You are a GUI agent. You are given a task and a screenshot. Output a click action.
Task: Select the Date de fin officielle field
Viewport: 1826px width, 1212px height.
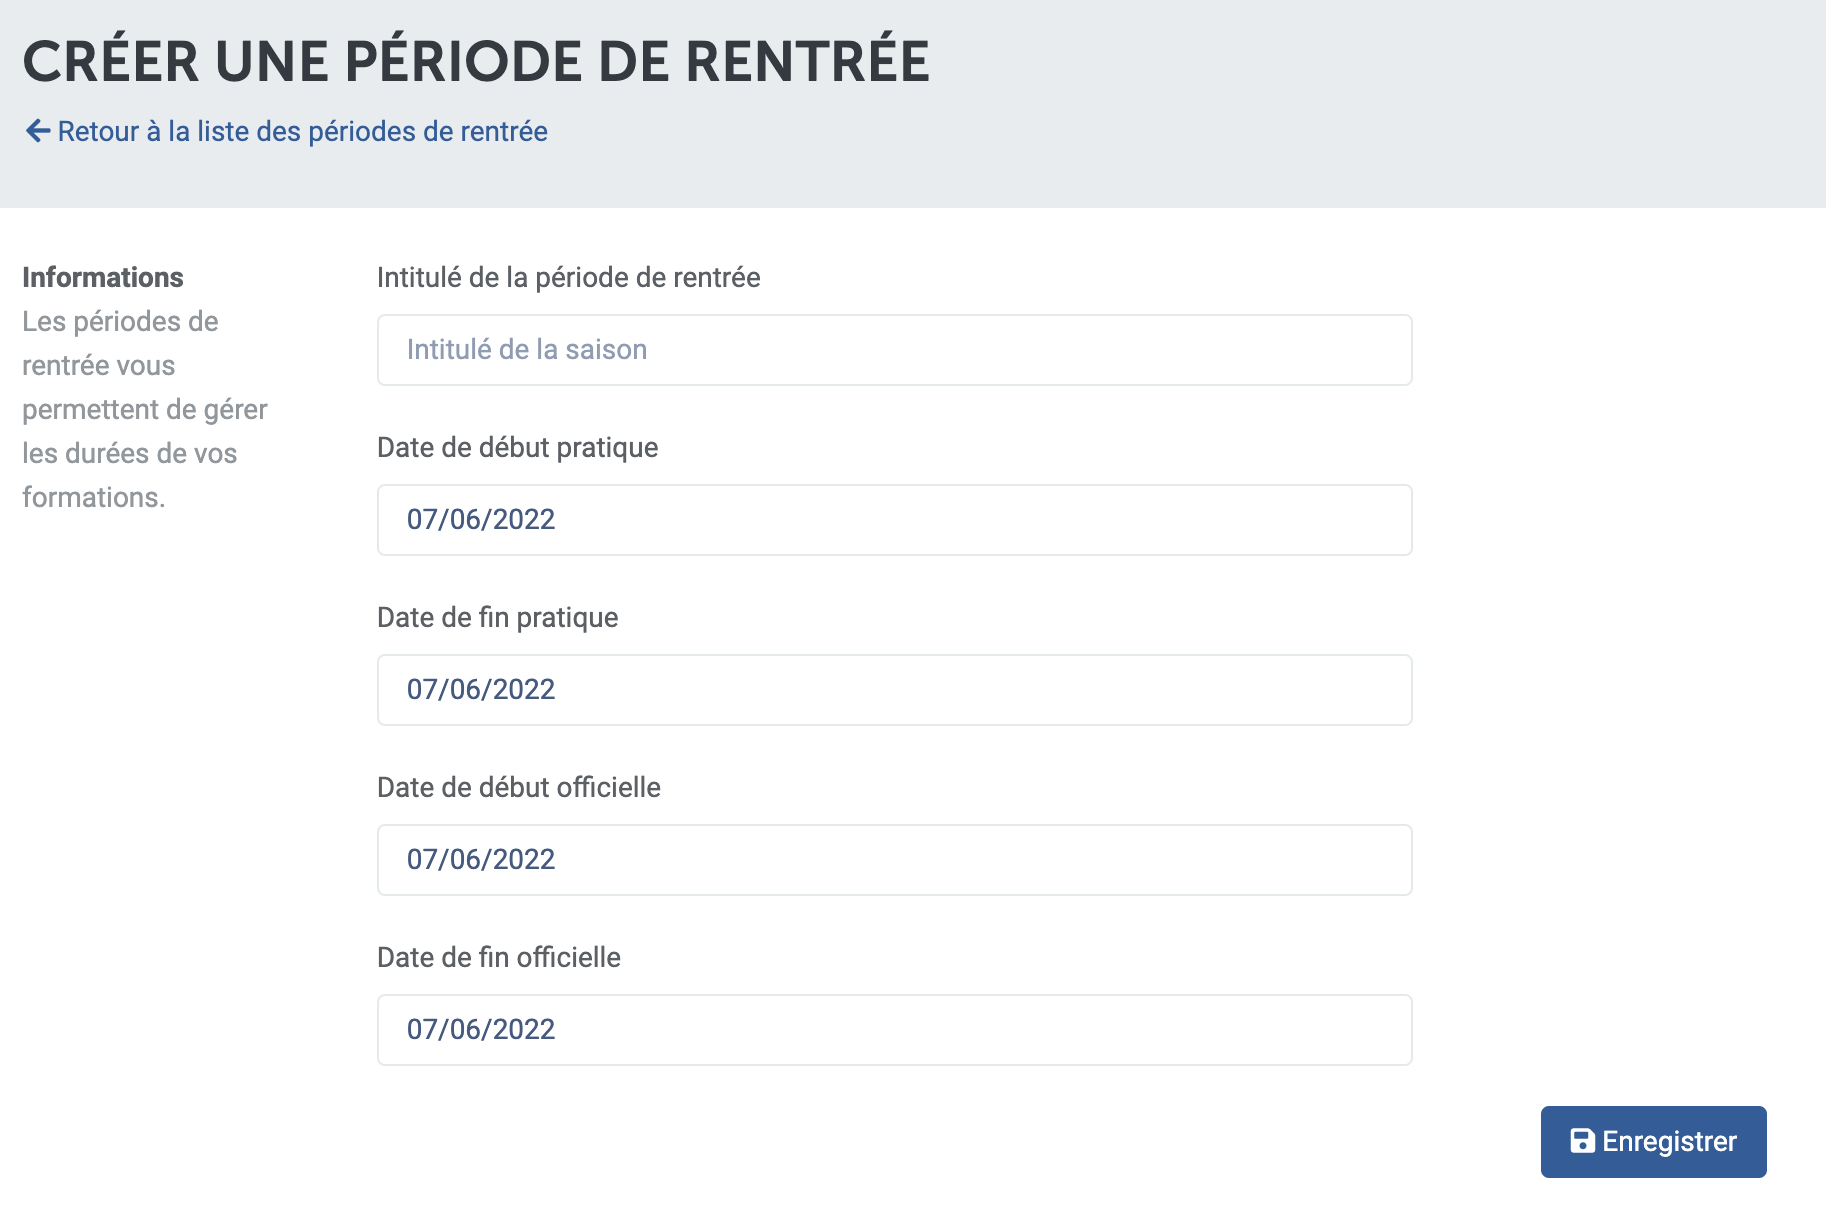894,1030
